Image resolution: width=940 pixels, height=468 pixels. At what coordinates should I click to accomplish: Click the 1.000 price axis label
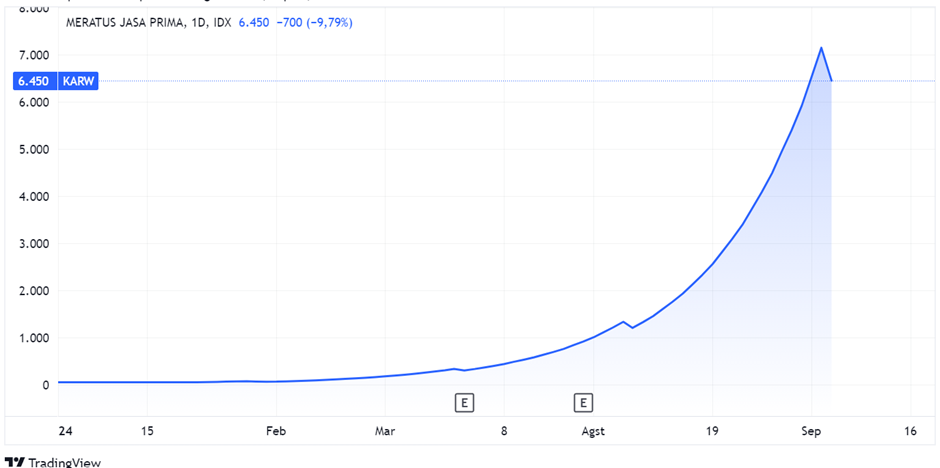pyautogui.click(x=34, y=338)
